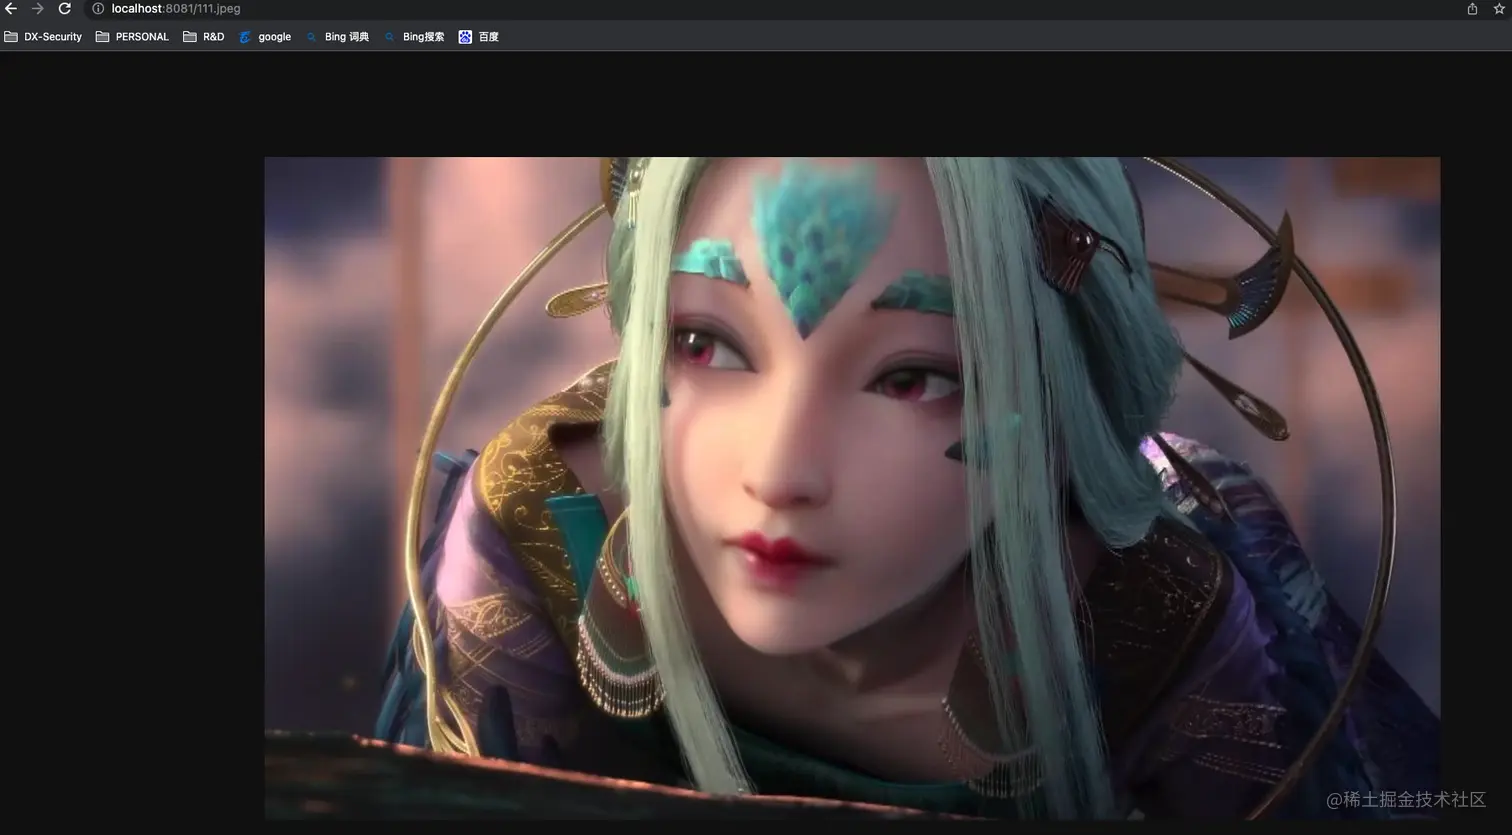Click the 稀土掘金技术社区 watermark text
This screenshot has height=835, width=1512.
click(x=1408, y=800)
